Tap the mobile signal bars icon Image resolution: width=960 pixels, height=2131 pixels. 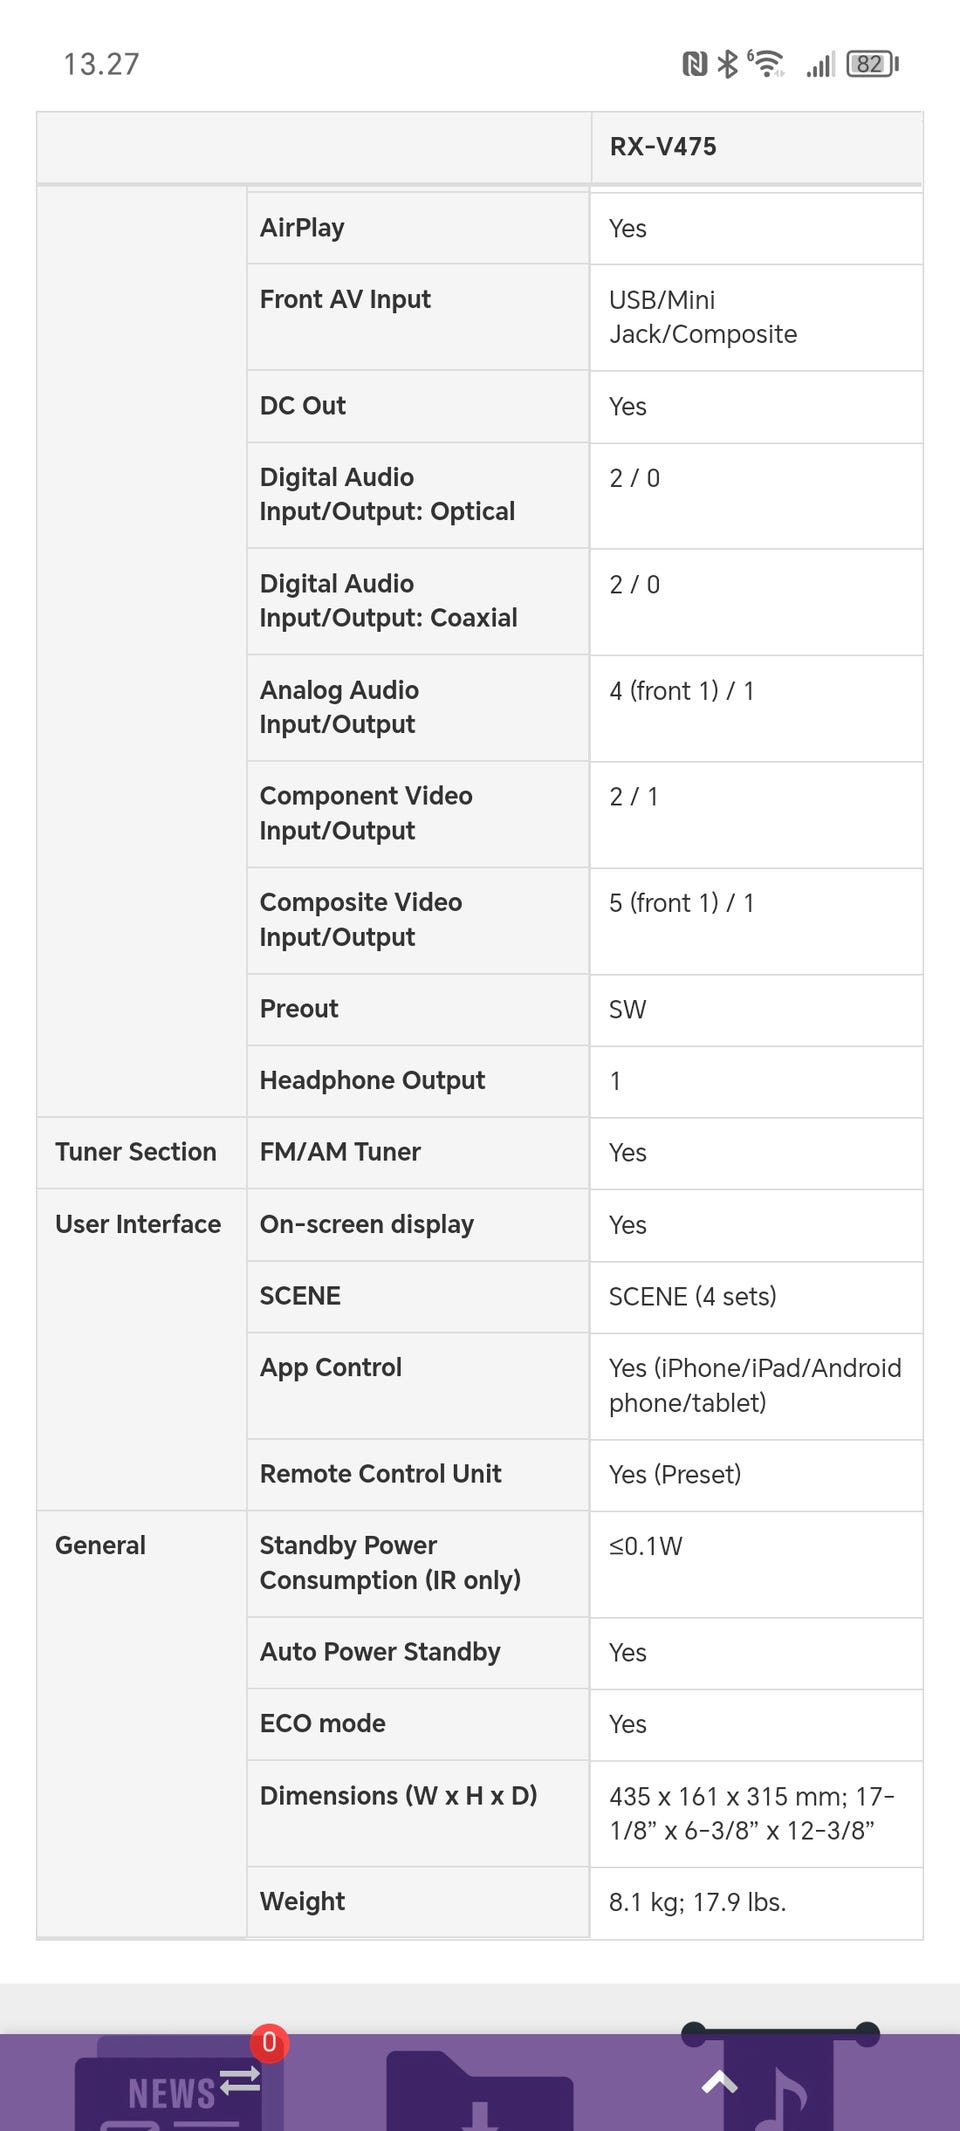coord(820,65)
